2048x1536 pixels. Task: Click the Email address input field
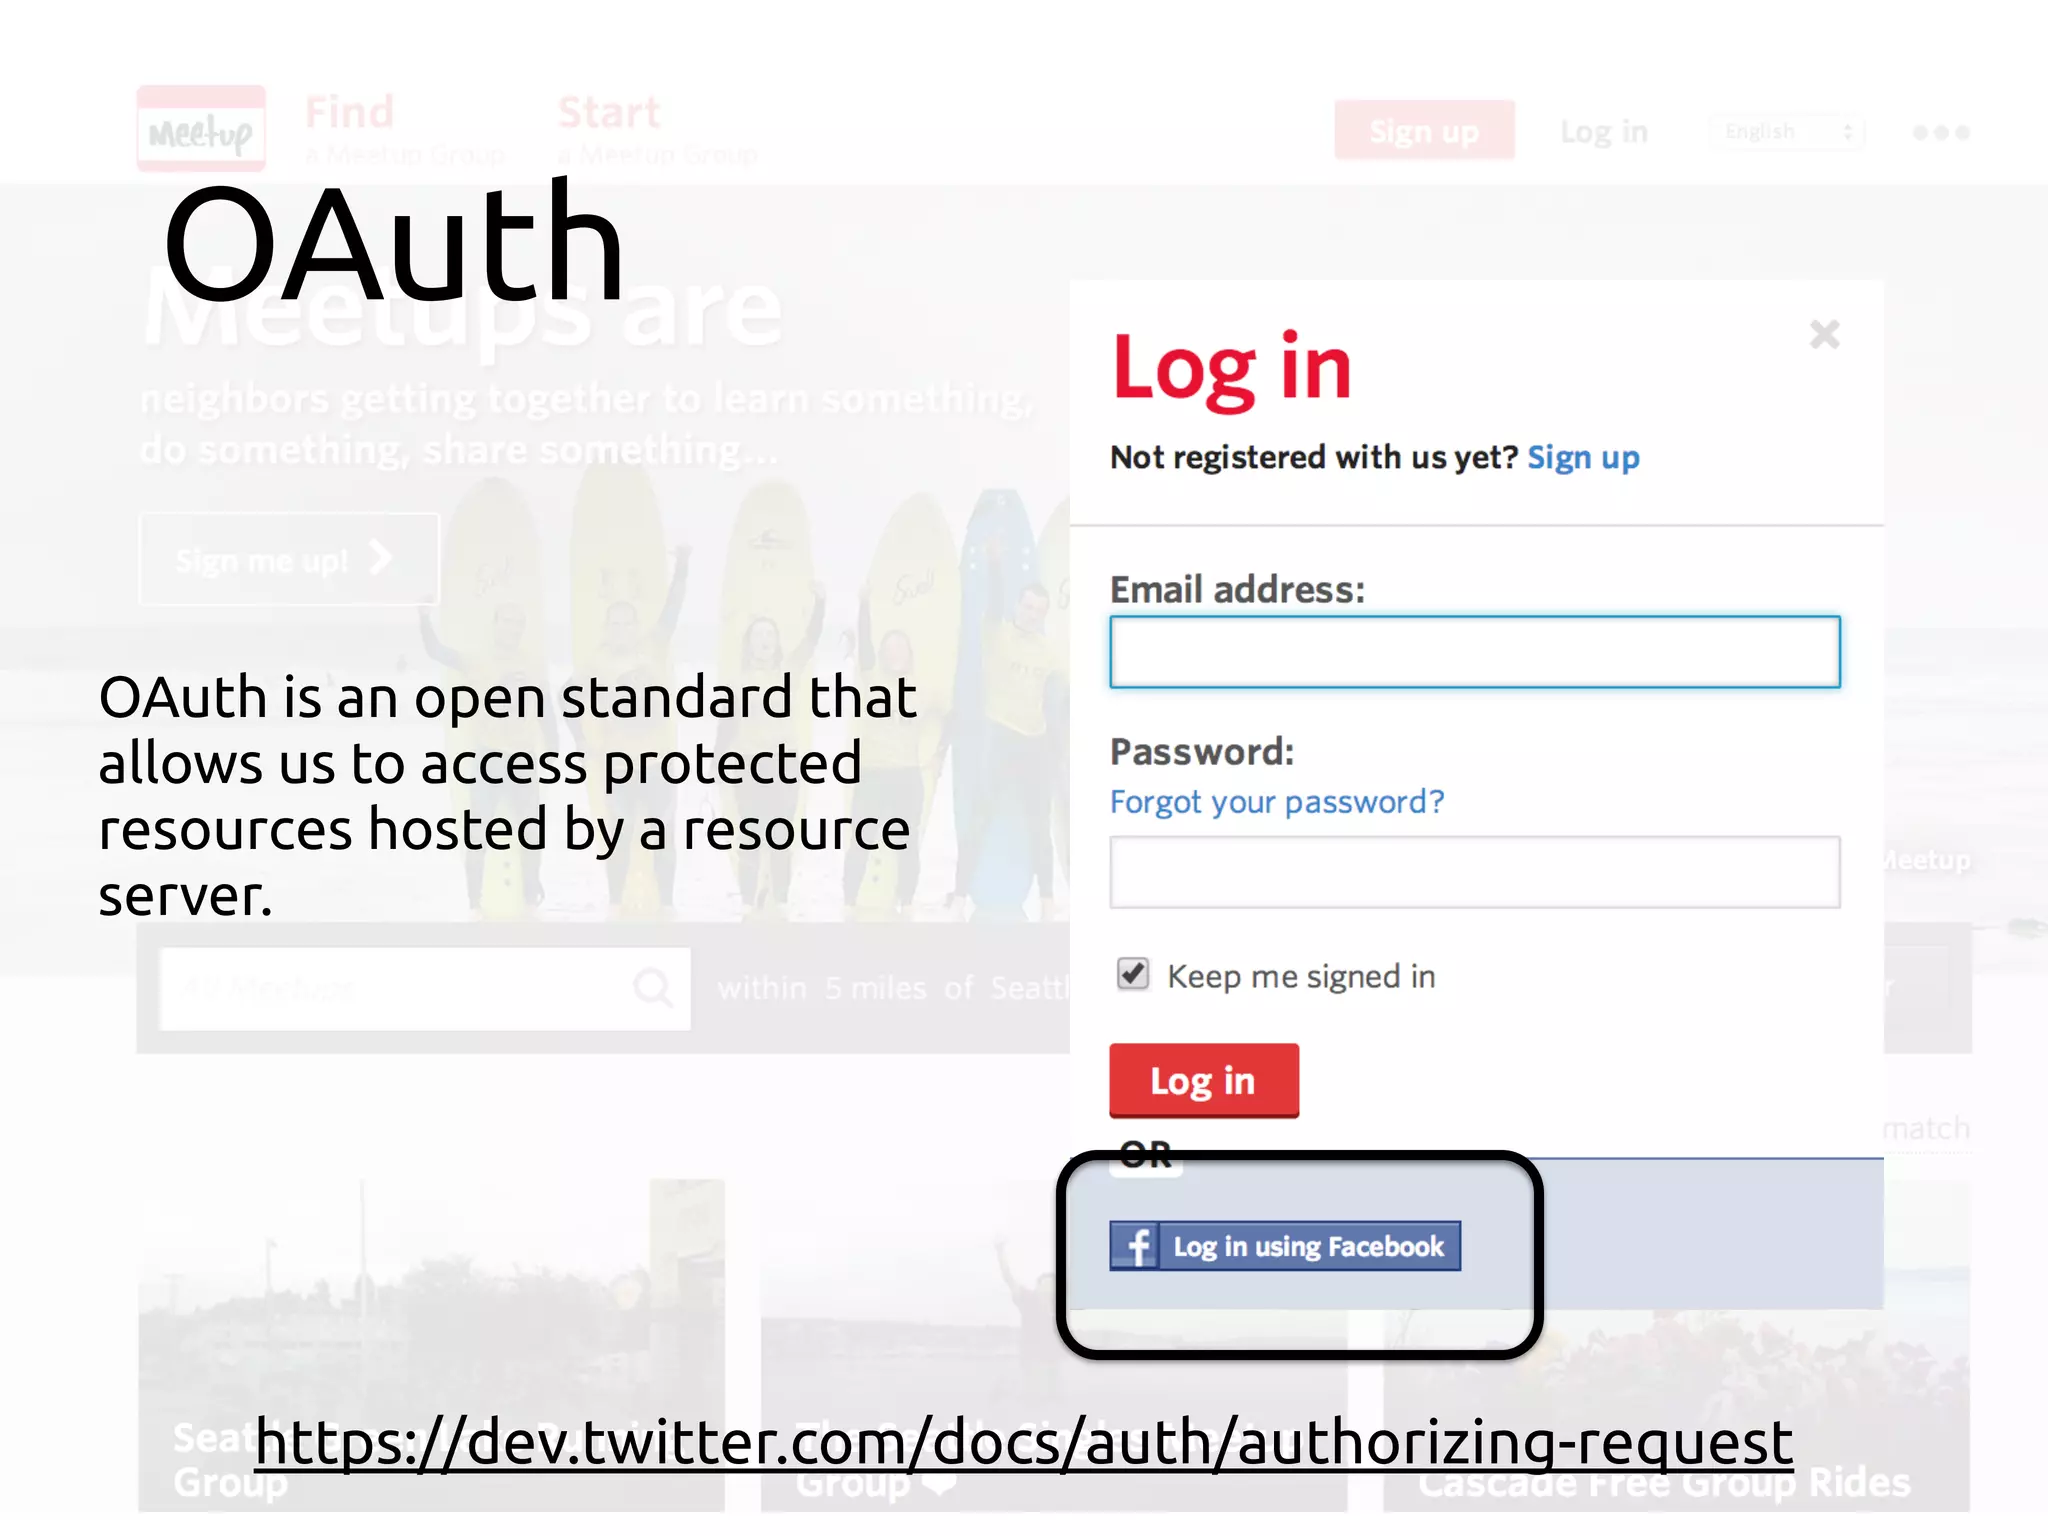[x=1475, y=652]
